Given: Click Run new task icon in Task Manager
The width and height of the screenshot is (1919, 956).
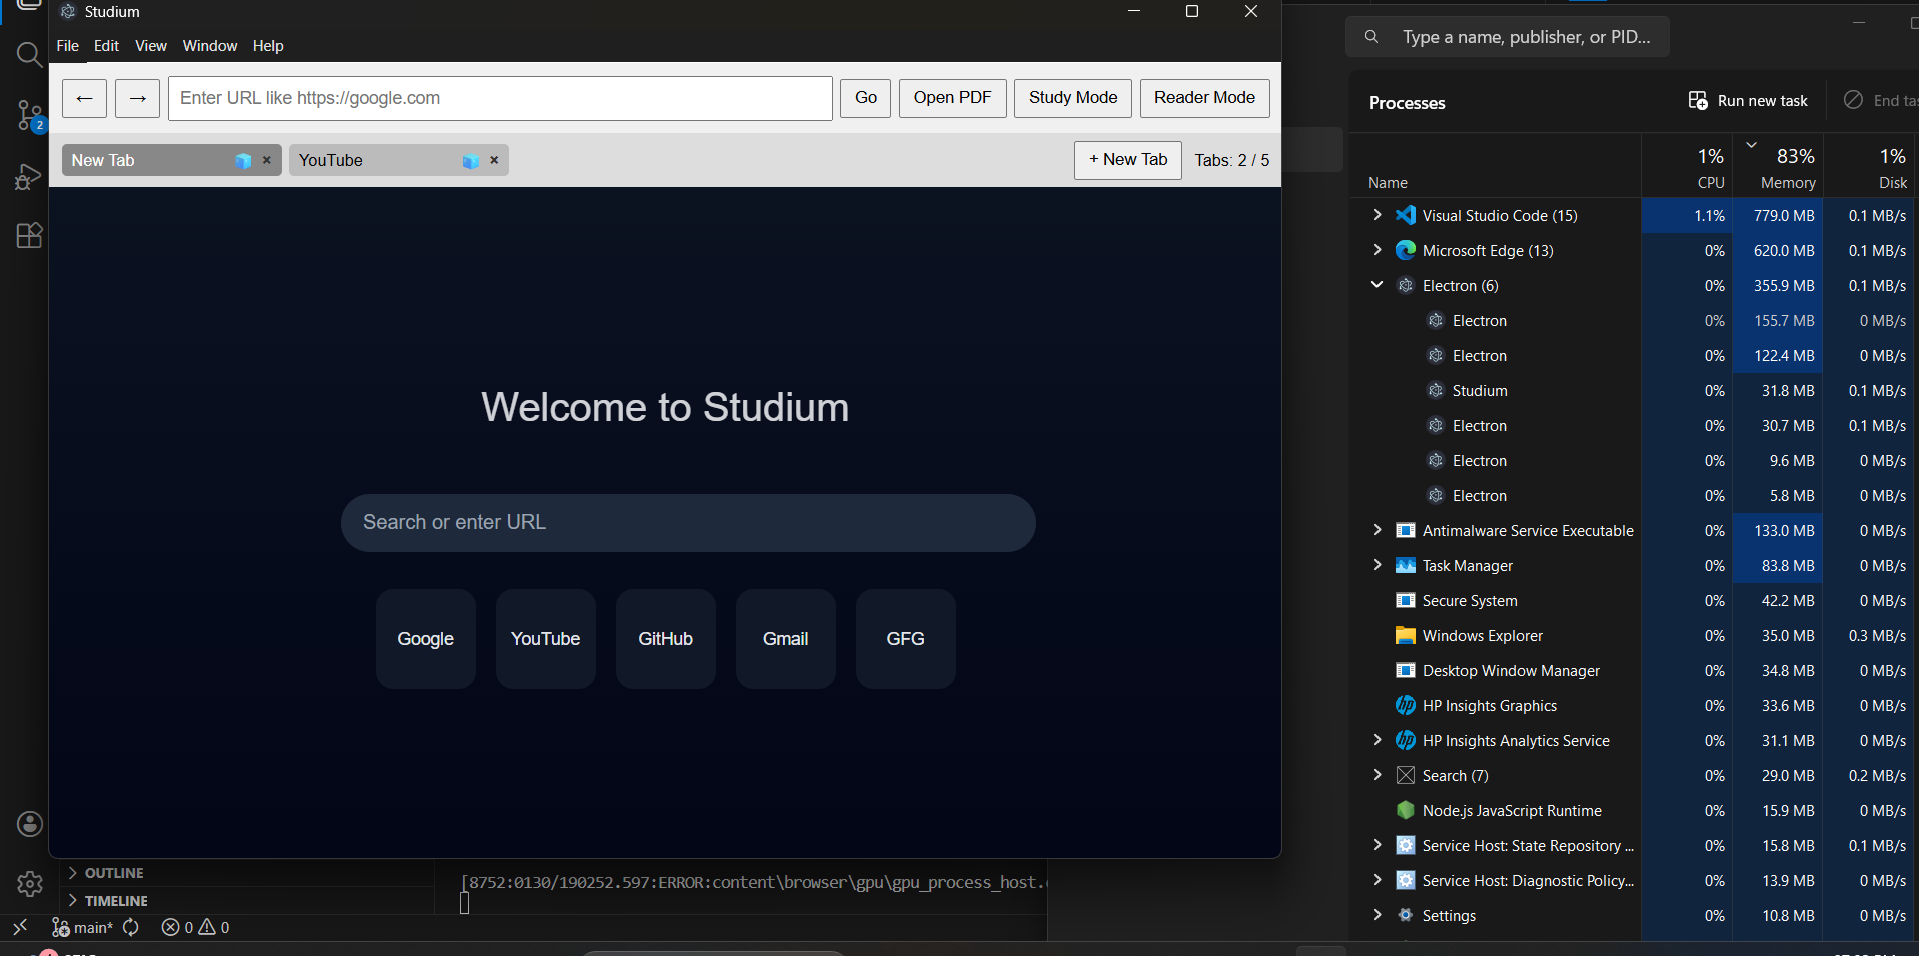Looking at the screenshot, I should tap(1698, 100).
